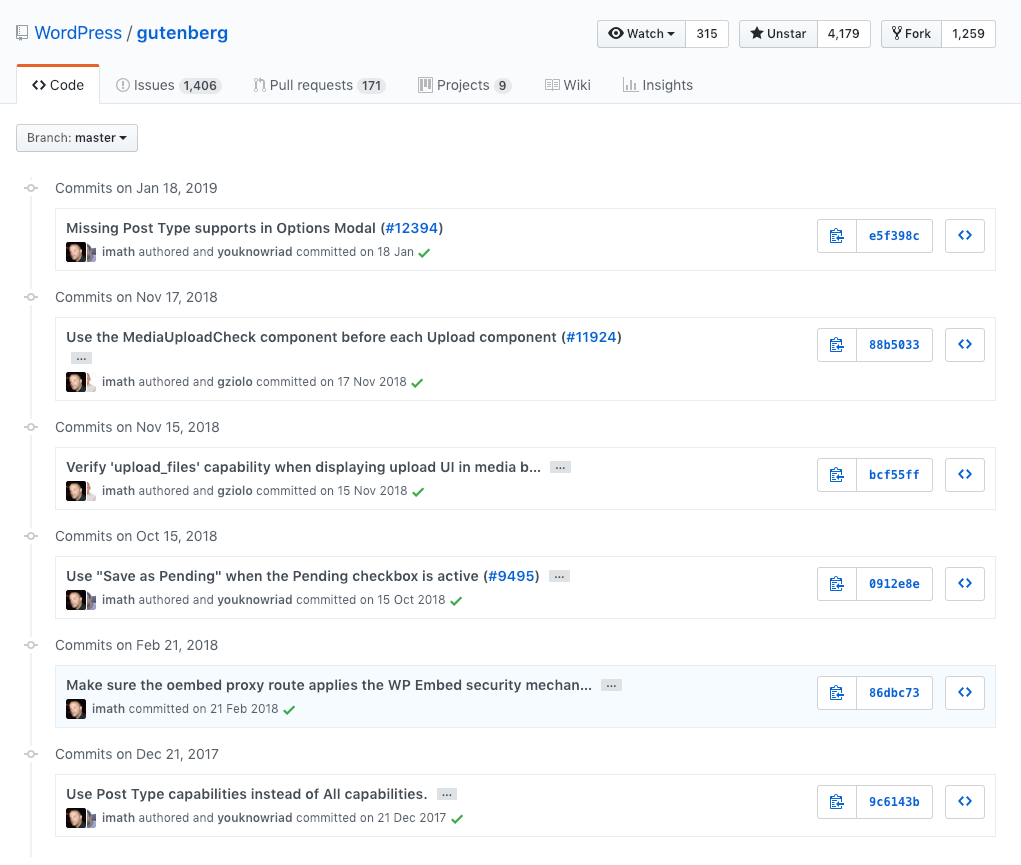Open the Wiki tab

point(568,85)
